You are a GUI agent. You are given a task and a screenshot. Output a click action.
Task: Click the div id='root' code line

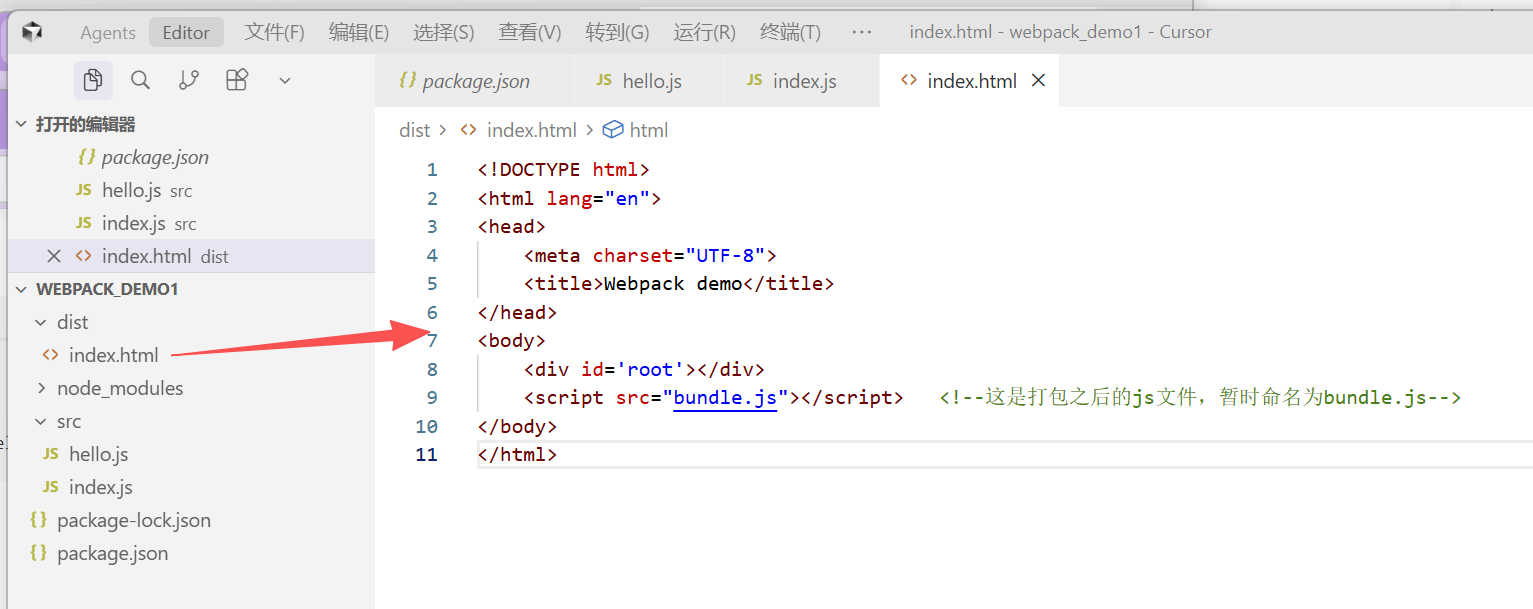click(644, 370)
